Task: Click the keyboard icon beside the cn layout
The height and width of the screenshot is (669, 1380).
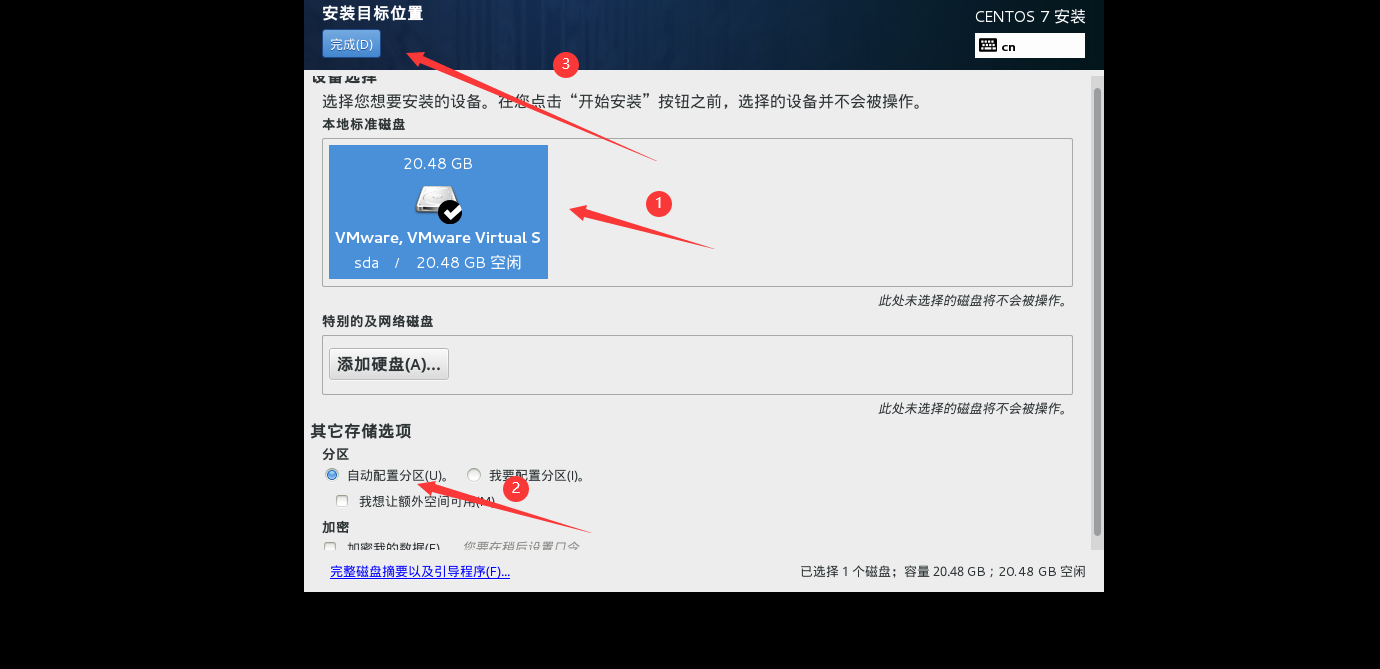Action: [x=987, y=45]
